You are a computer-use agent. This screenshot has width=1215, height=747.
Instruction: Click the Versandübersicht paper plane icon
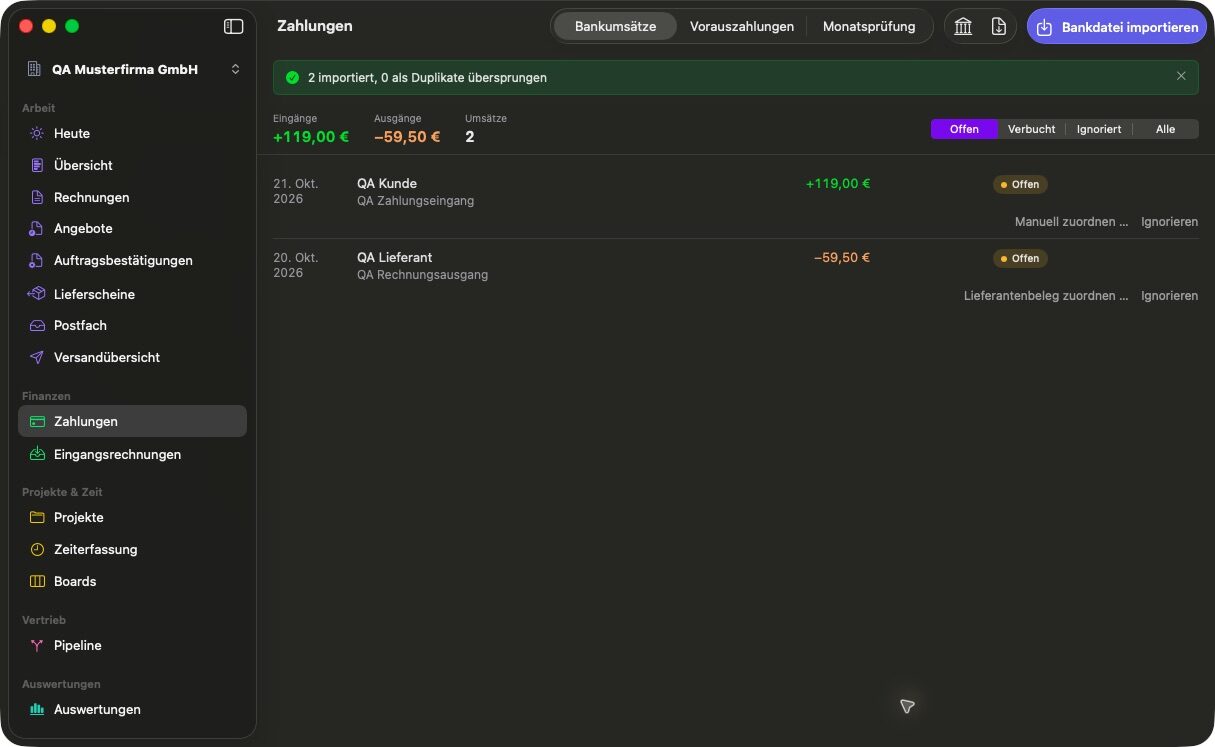(37, 357)
